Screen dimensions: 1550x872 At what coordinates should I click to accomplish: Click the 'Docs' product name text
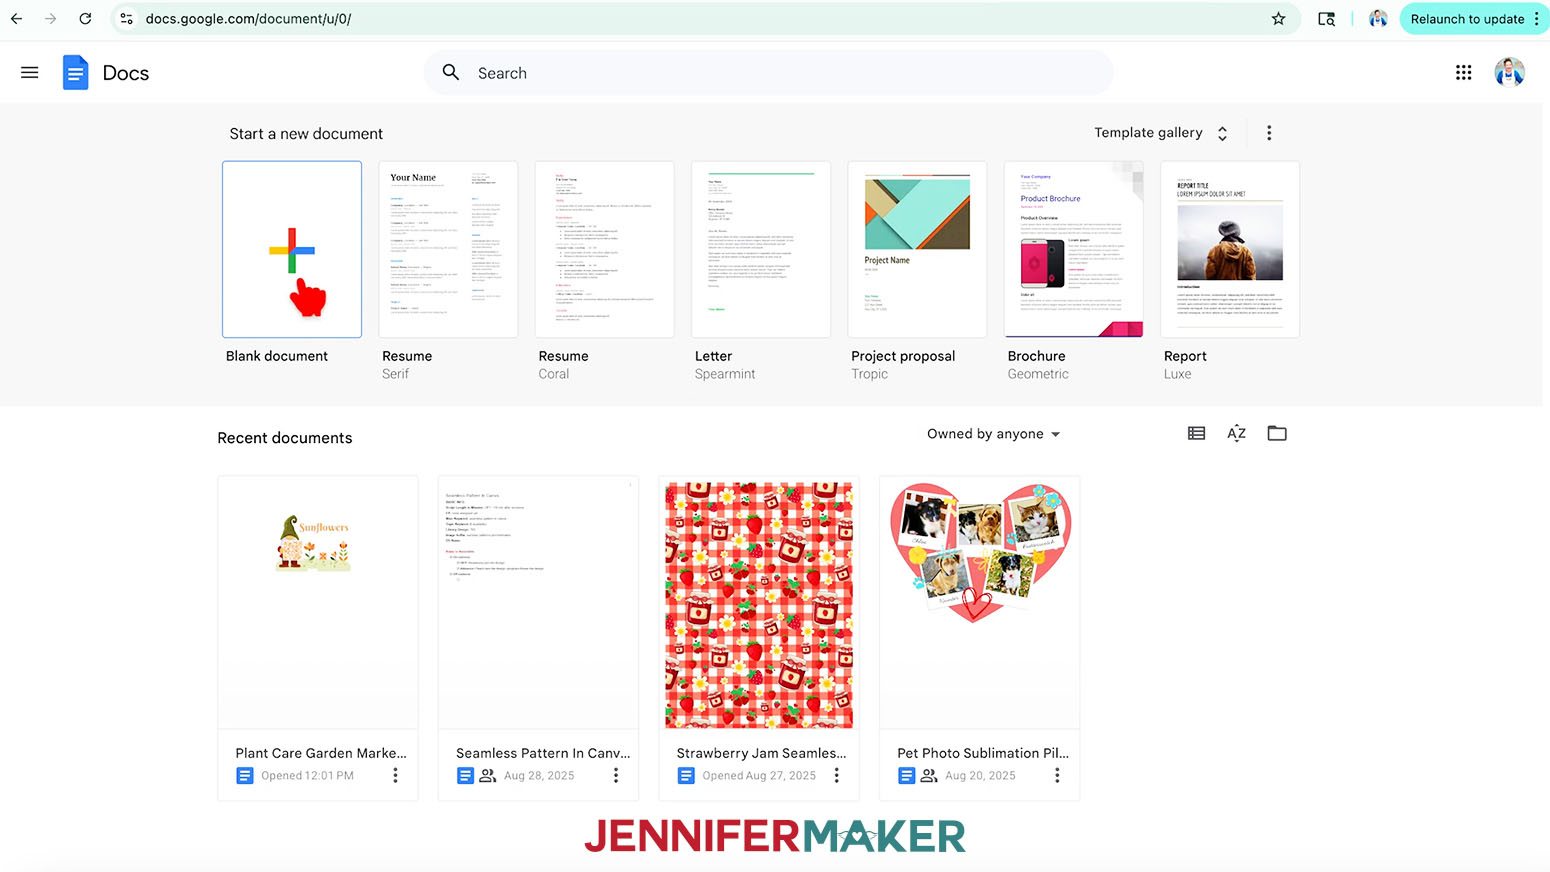tap(126, 73)
